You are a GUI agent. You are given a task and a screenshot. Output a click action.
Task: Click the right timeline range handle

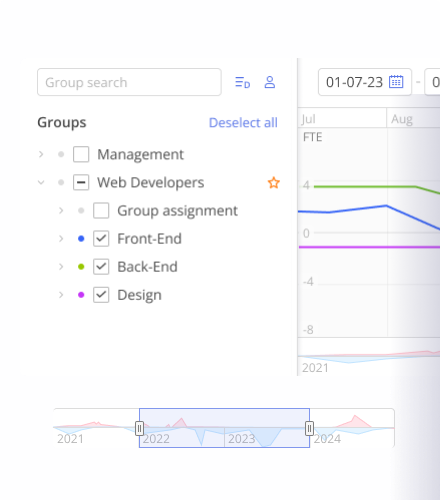(x=309, y=428)
